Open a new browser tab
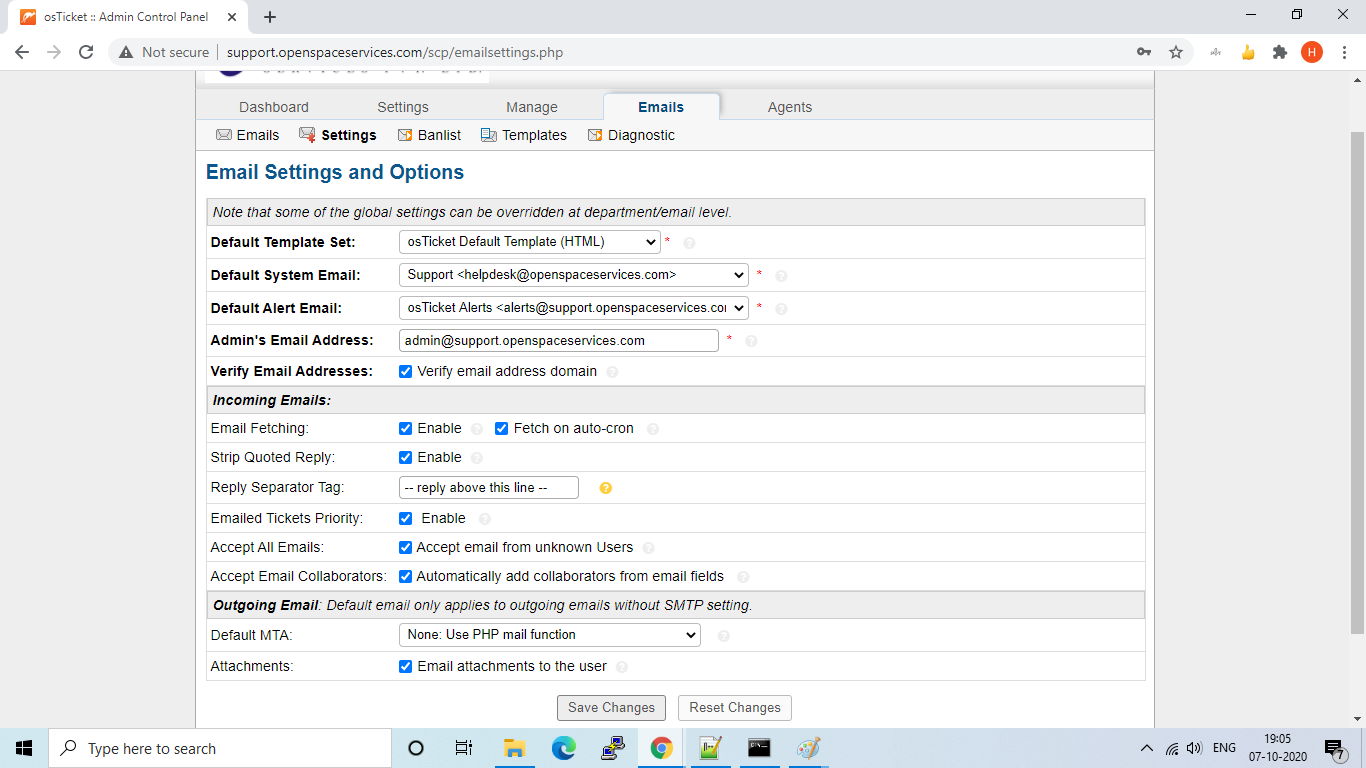Viewport: 1366px width, 768px height. click(270, 17)
